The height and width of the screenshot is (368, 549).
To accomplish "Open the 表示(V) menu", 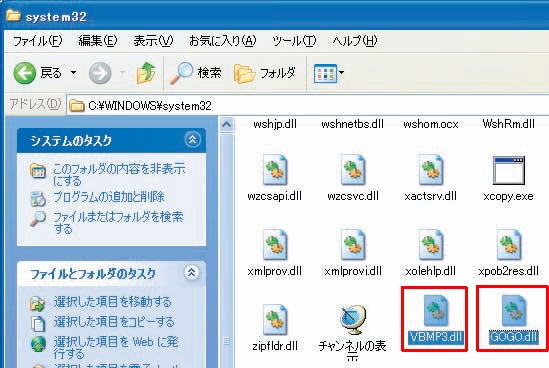I will [153, 41].
